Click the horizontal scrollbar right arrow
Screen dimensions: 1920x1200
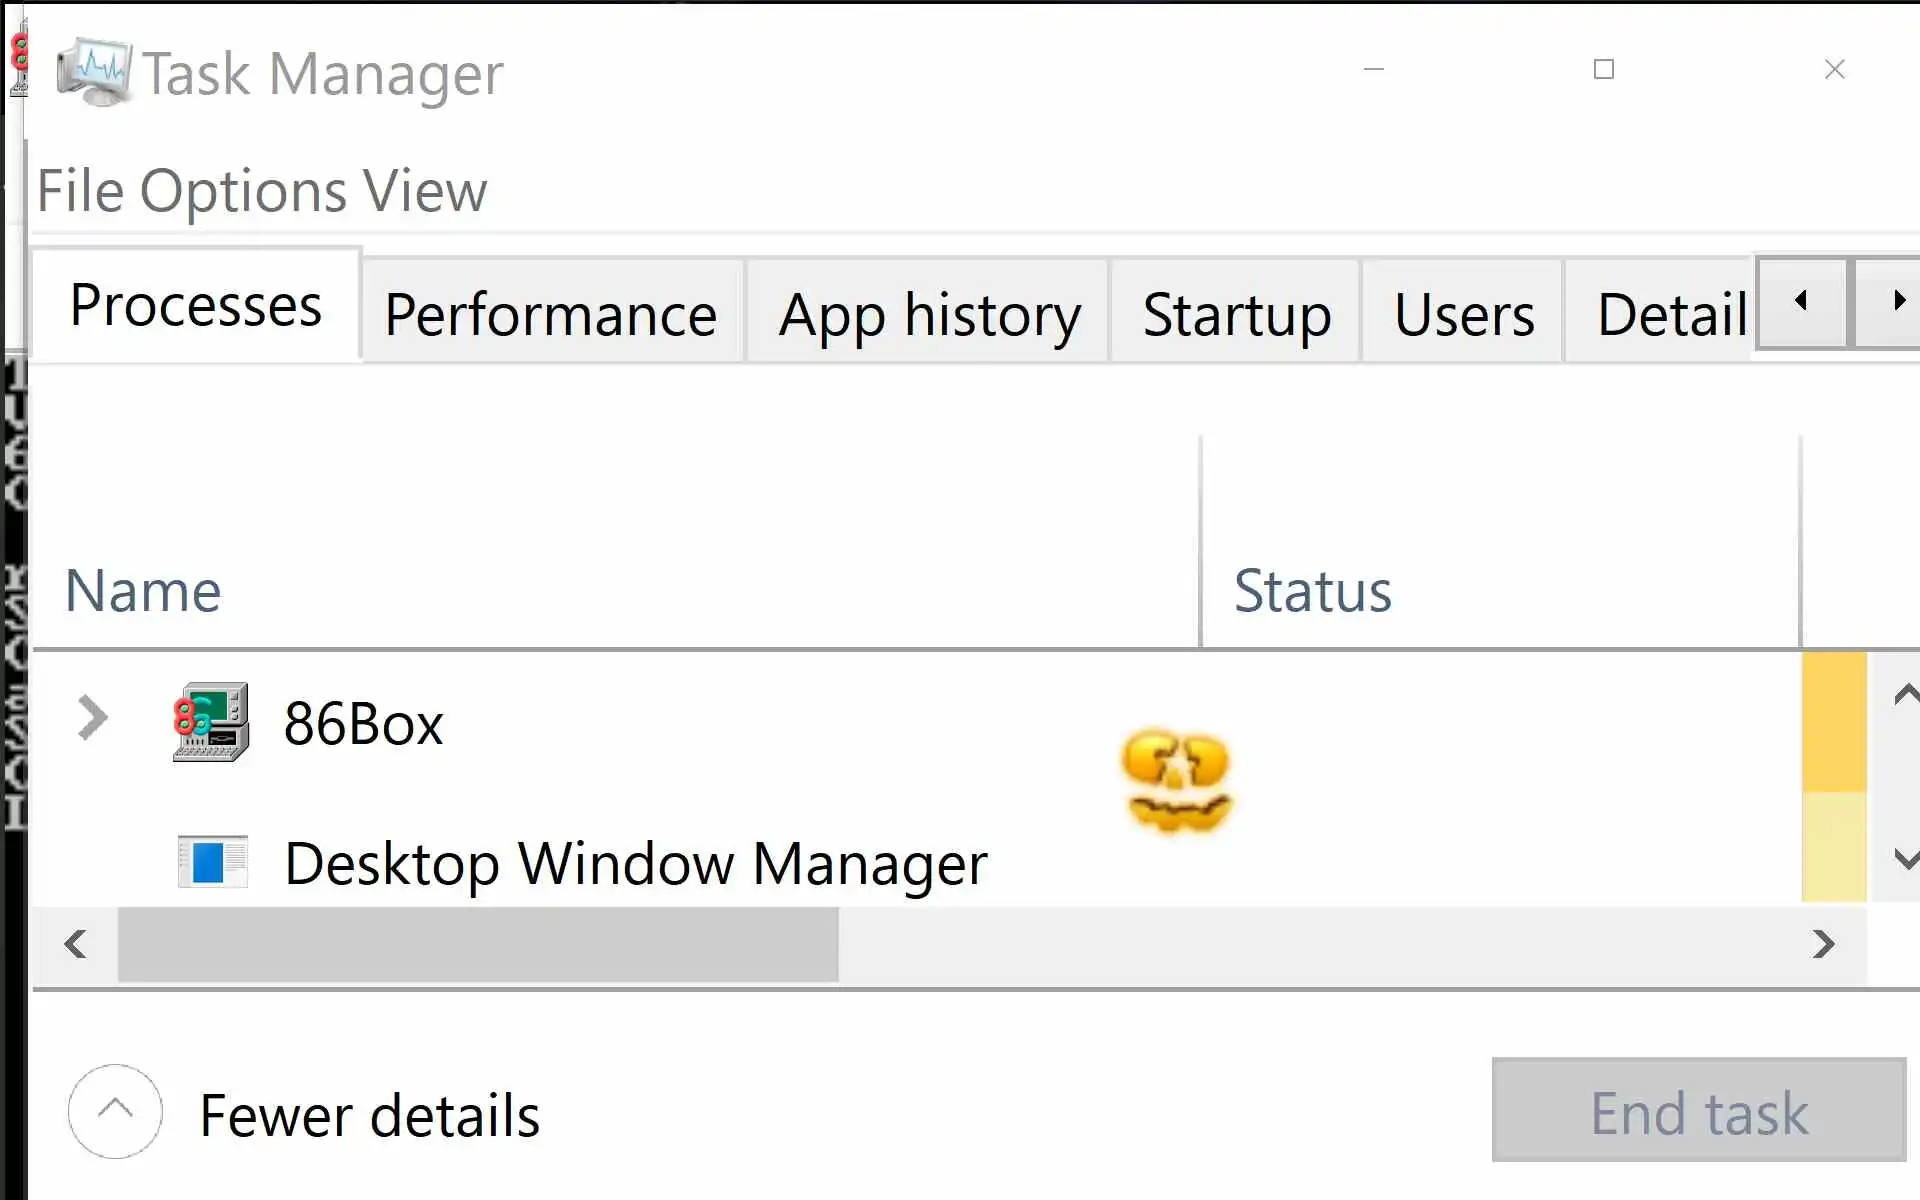pos(1823,944)
